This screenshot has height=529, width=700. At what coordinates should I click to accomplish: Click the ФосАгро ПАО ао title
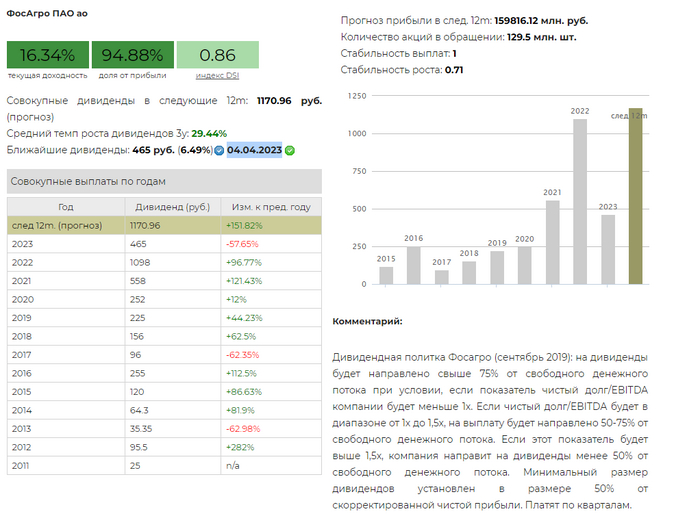47,13
